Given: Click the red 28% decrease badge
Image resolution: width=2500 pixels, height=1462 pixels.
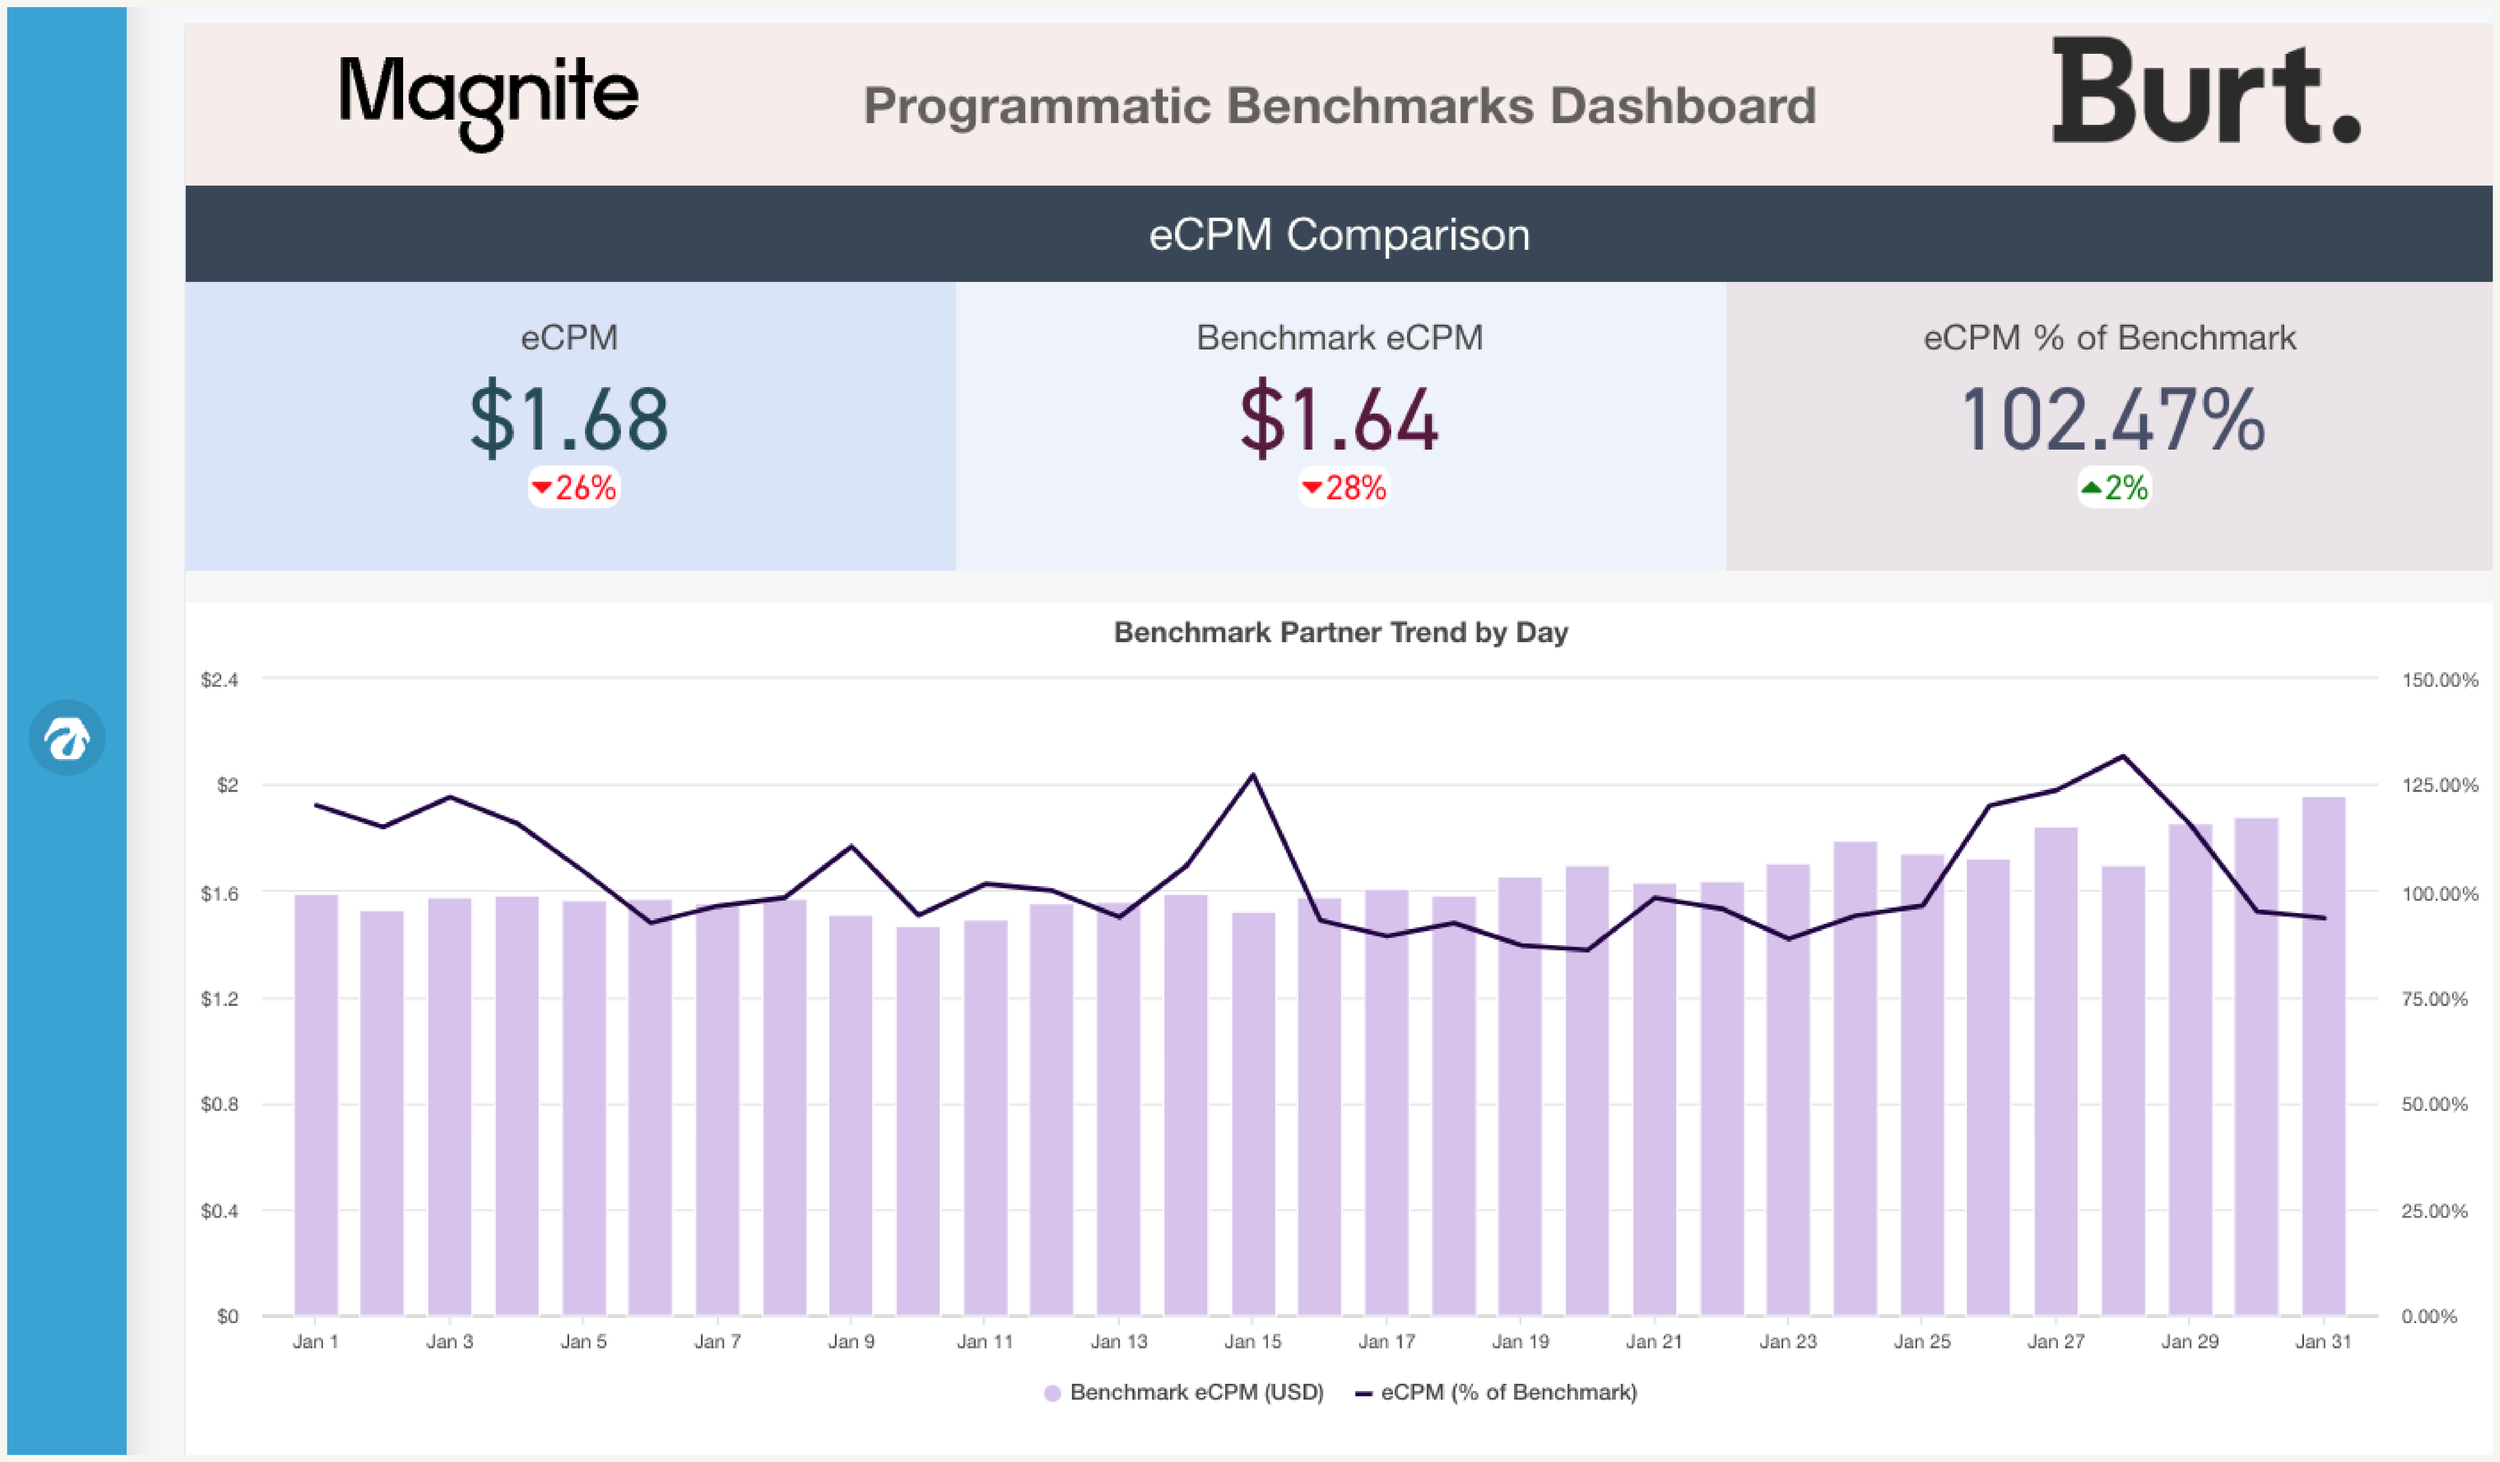Looking at the screenshot, I should pyautogui.click(x=1343, y=488).
